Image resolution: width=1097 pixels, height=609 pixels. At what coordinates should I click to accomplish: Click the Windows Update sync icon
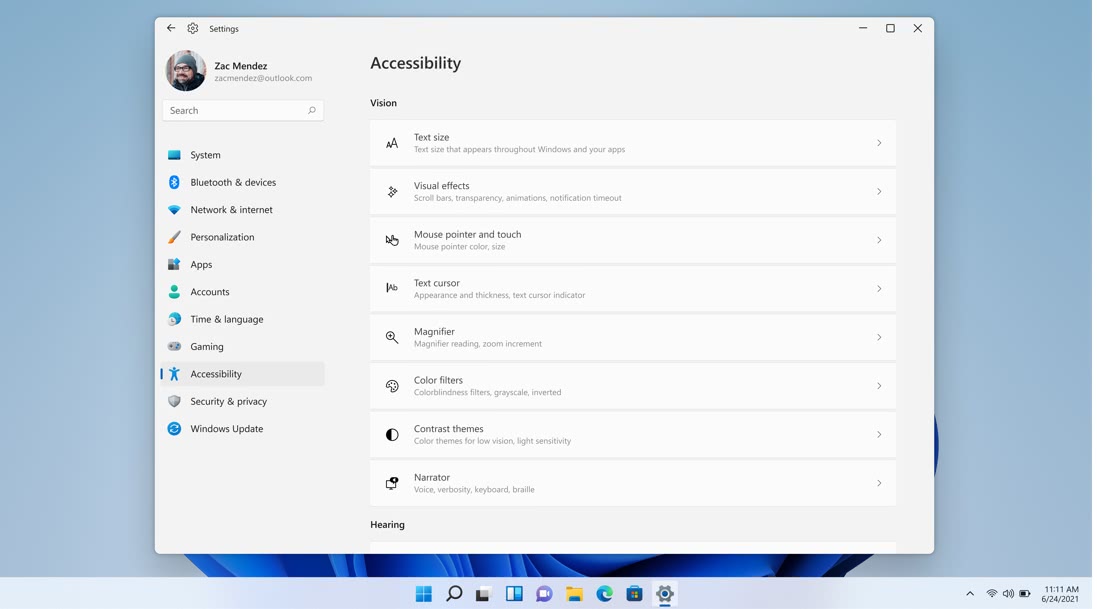coord(174,428)
